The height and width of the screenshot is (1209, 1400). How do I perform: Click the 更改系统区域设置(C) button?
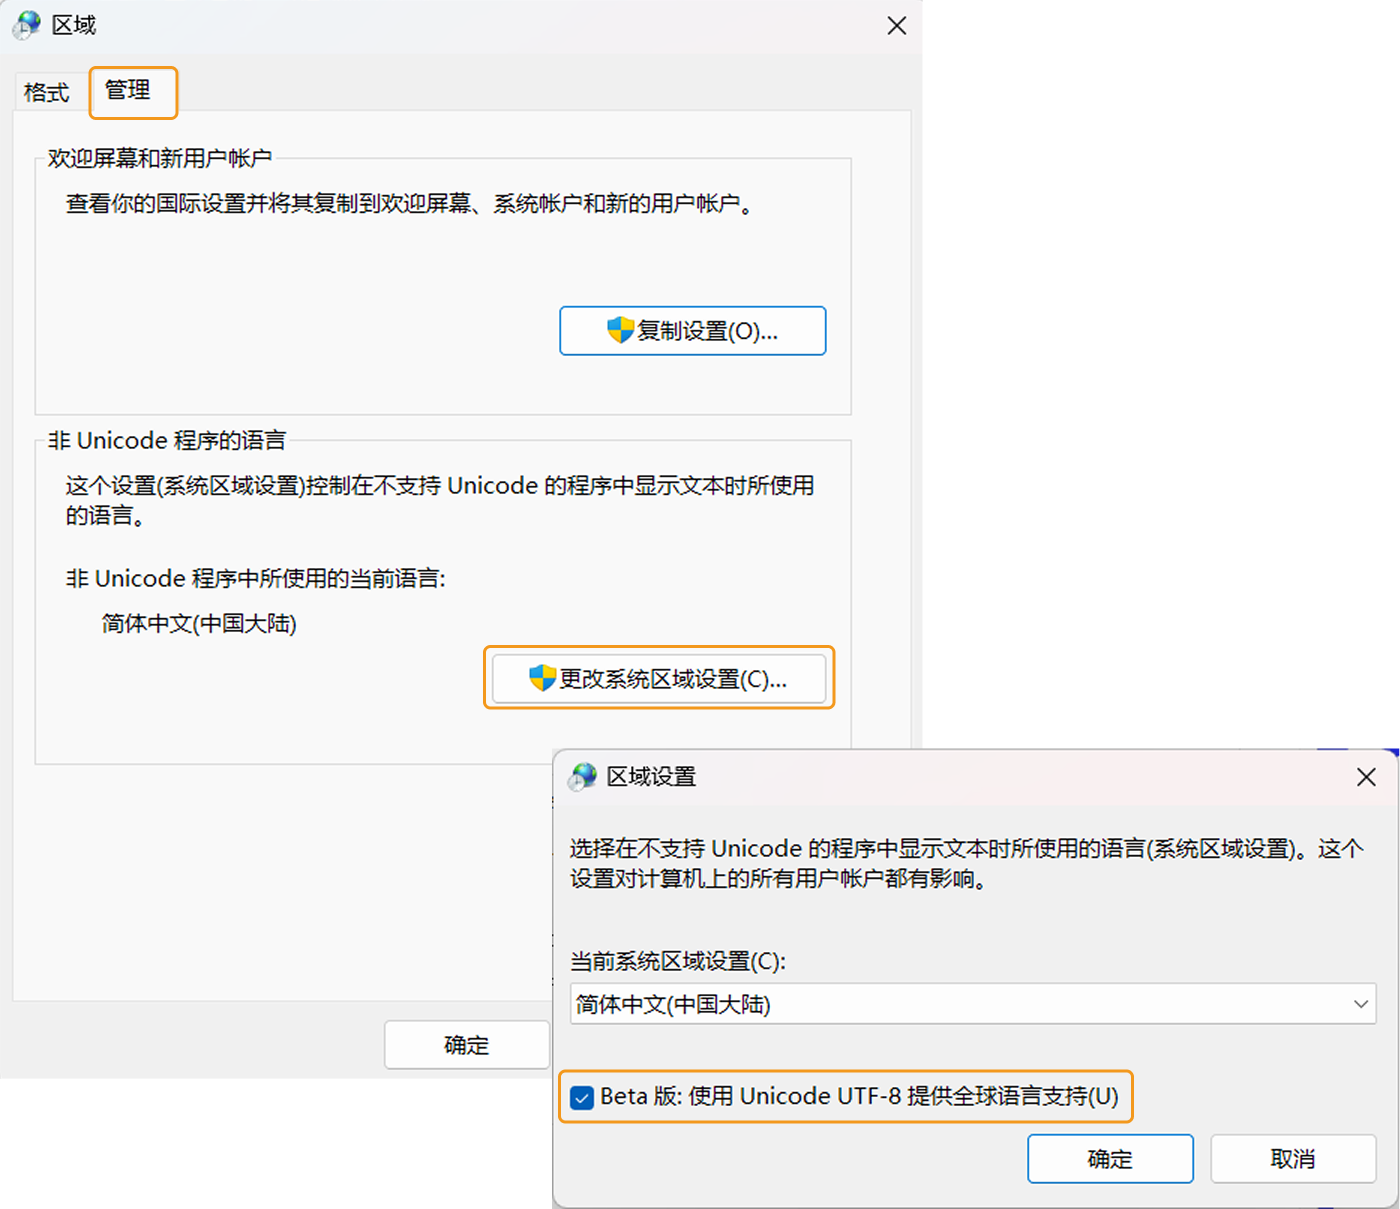[660, 678]
